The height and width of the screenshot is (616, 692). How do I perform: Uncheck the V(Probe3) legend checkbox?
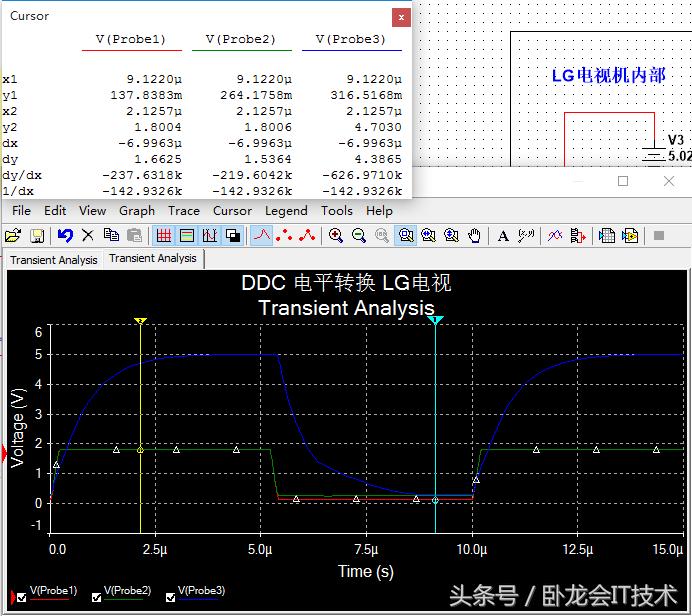(170, 597)
